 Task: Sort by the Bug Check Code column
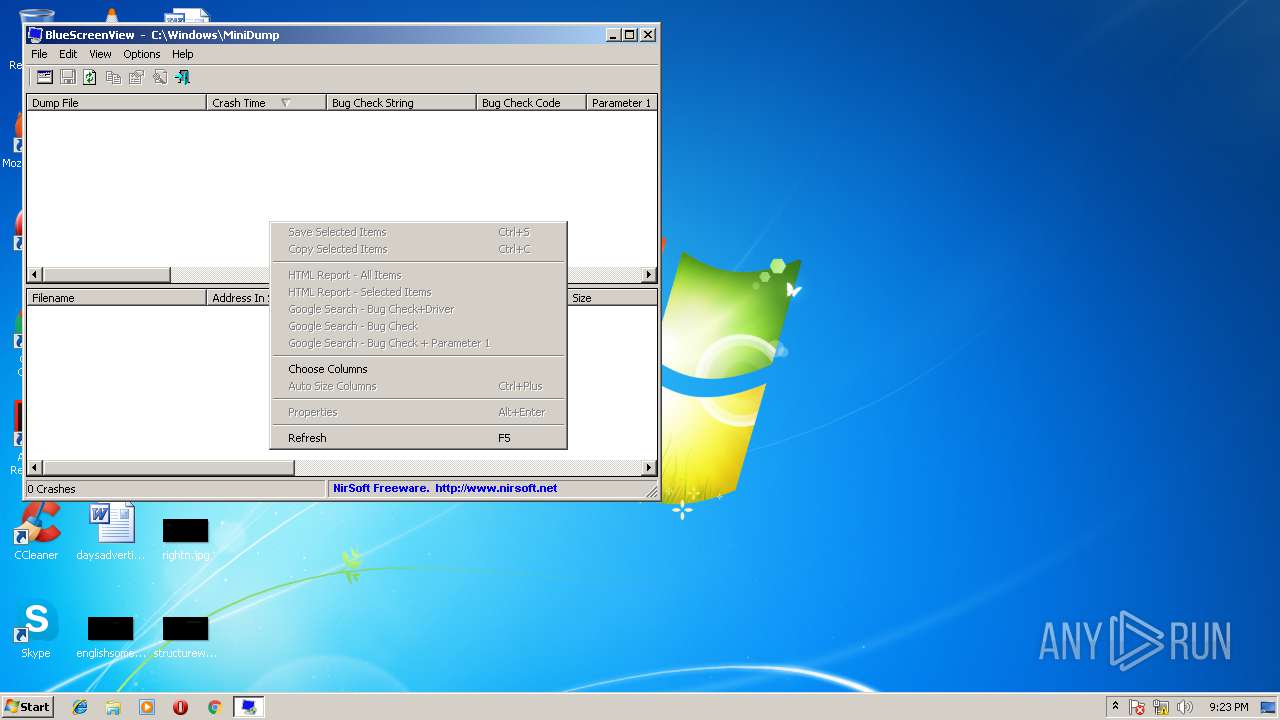tap(531, 103)
